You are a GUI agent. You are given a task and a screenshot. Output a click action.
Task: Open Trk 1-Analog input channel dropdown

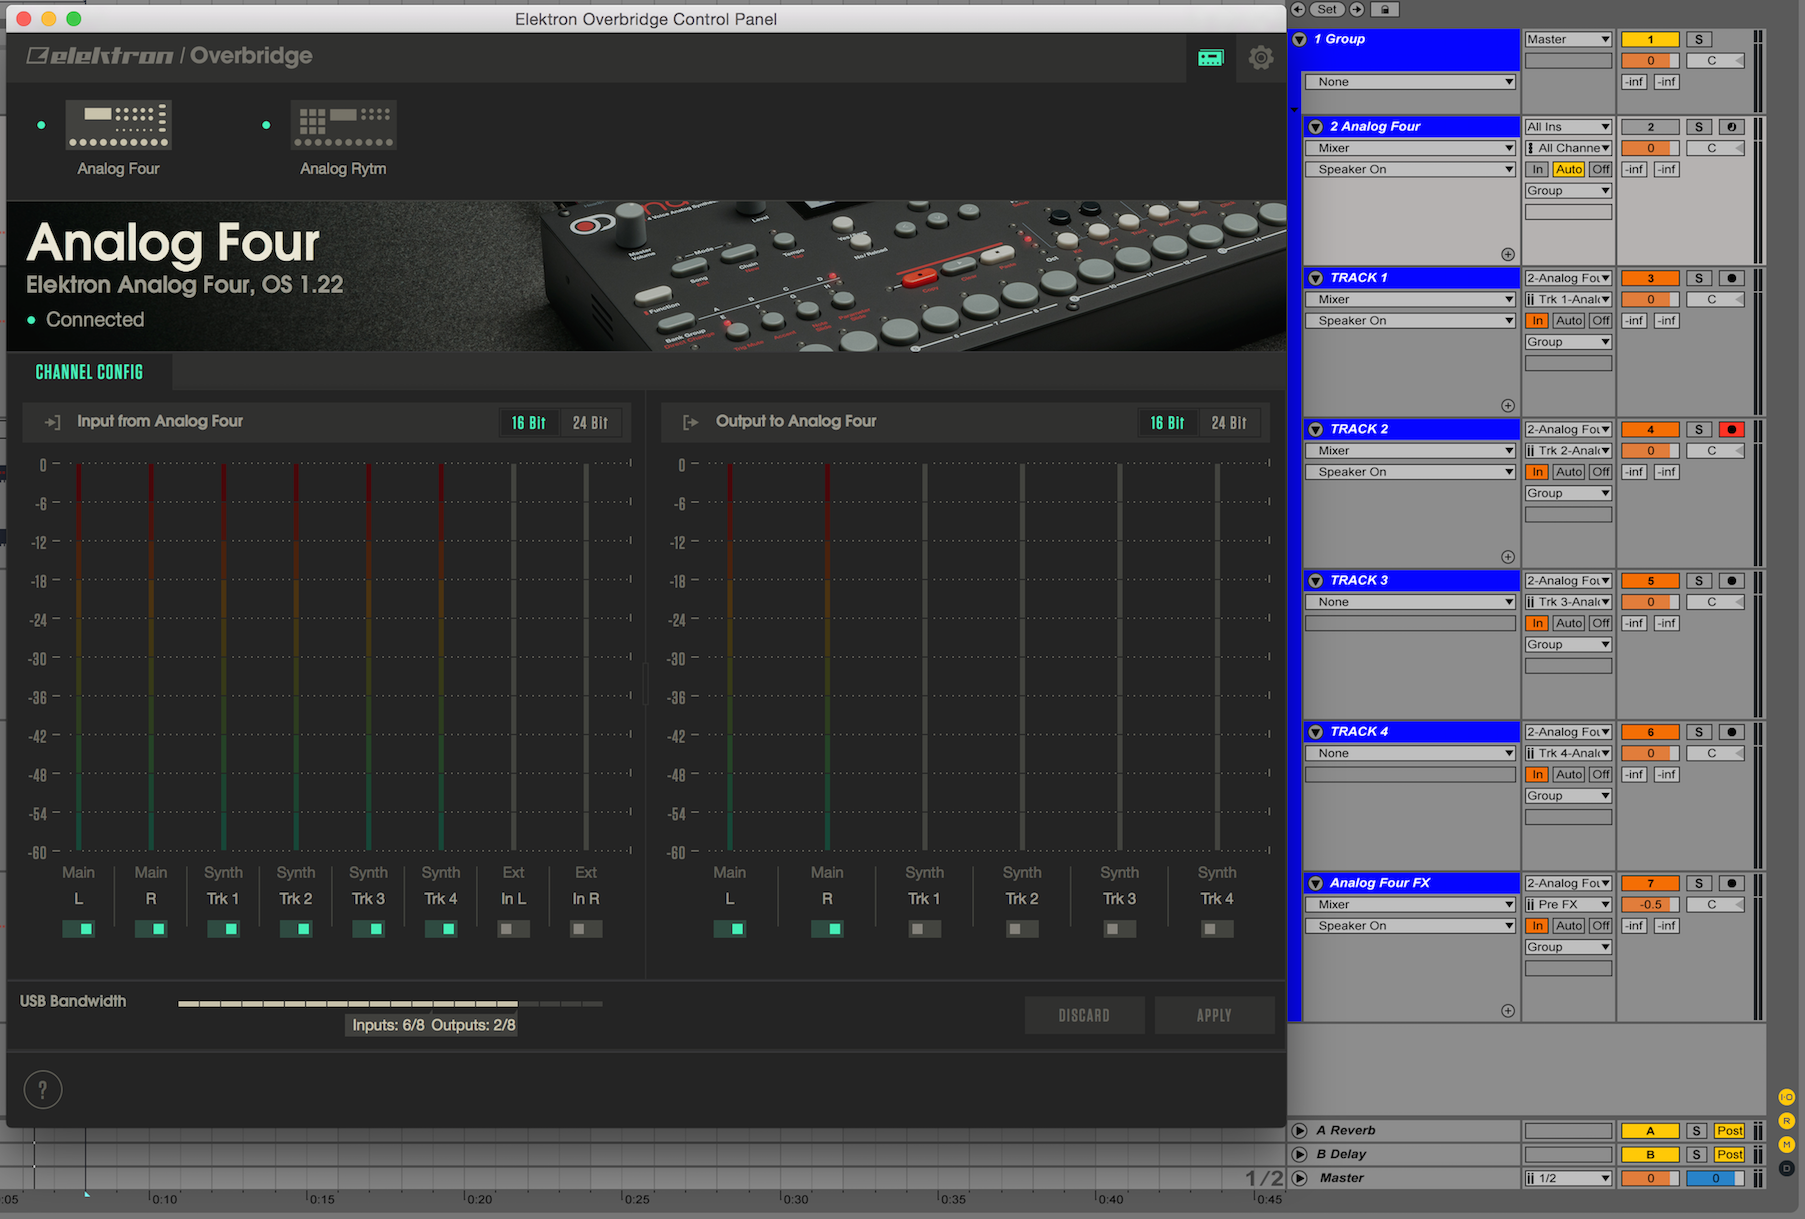1568,300
